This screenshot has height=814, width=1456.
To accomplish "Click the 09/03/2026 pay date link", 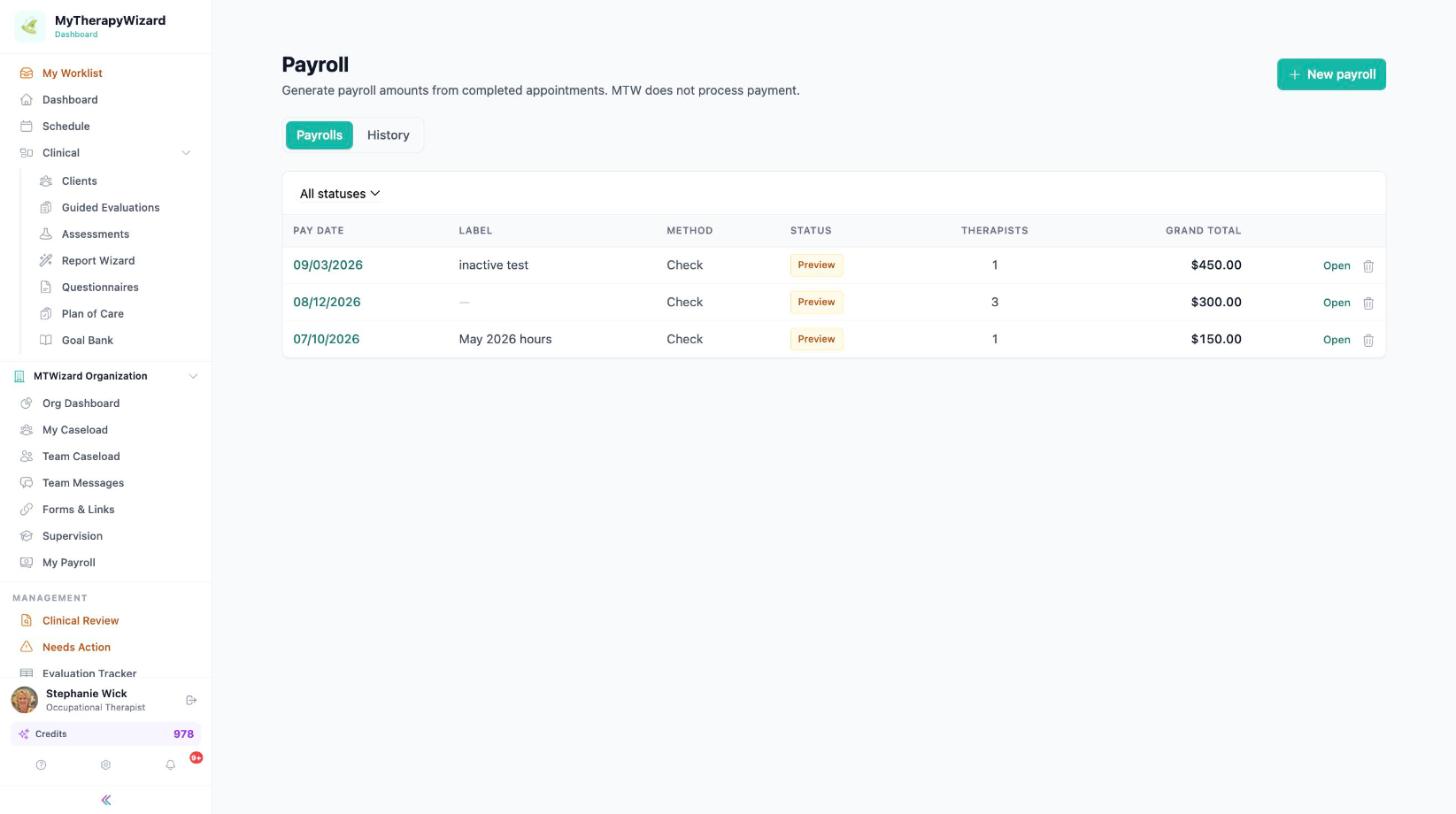I will (x=328, y=265).
